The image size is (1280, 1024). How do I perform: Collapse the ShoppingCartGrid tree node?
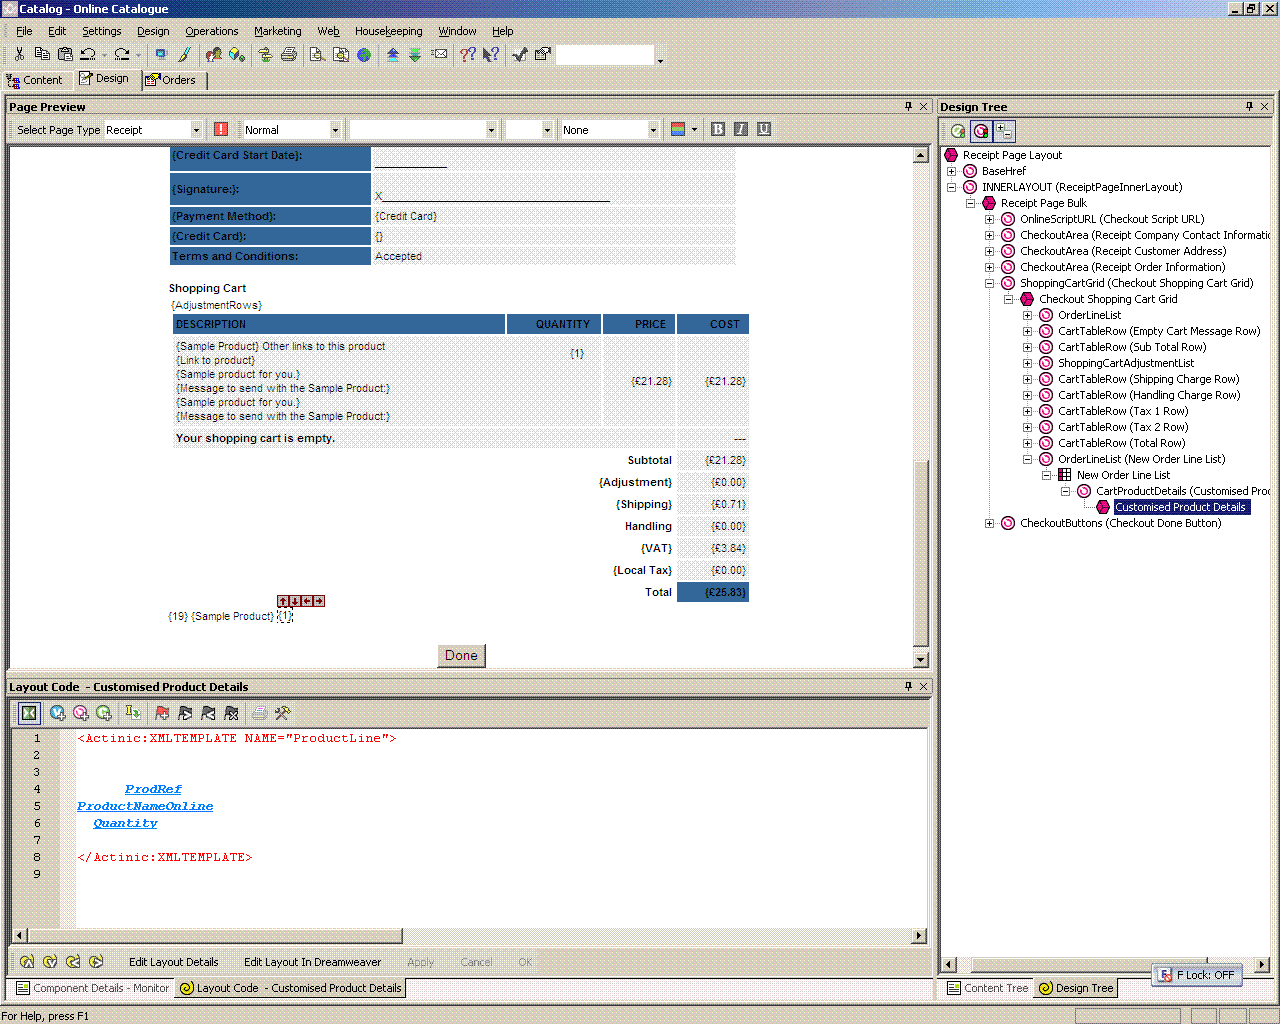click(x=989, y=283)
